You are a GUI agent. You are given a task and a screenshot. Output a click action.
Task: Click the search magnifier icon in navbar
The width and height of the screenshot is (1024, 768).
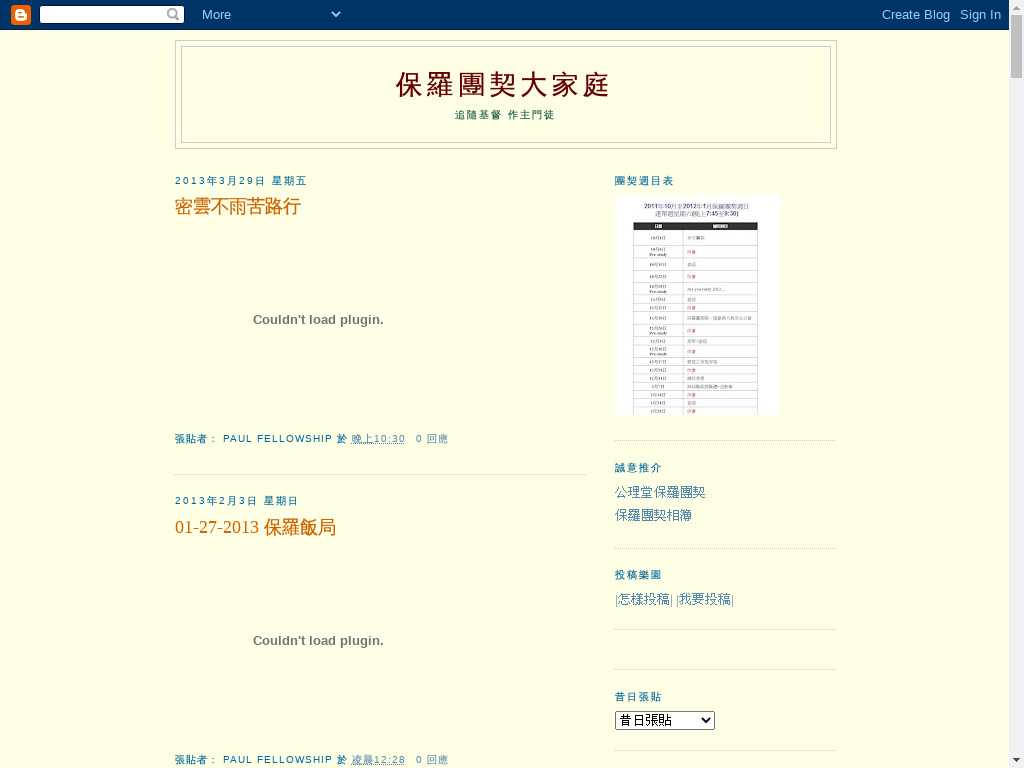[x=174, y=14]
